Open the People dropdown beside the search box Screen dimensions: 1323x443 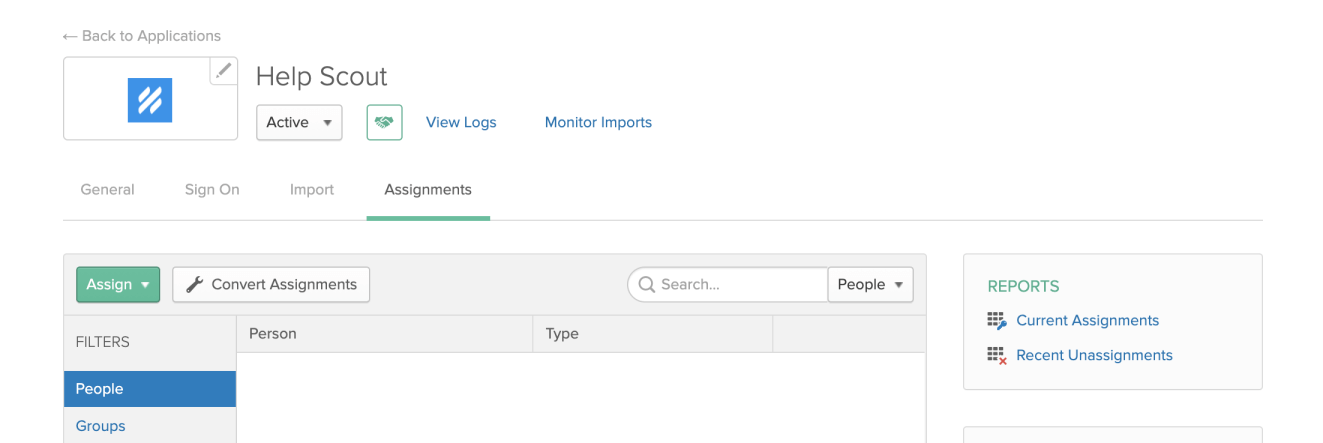870,285
